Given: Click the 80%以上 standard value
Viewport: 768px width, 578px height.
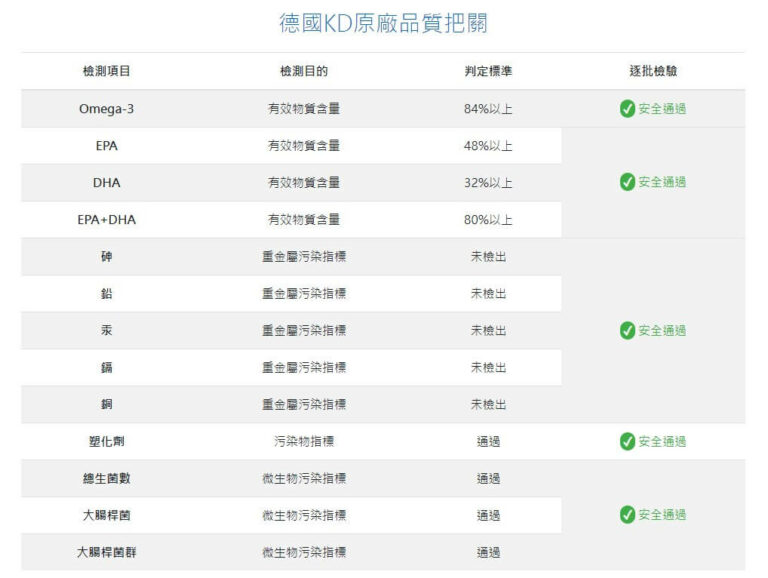Looking at the screenshot, I should point(488,220).
